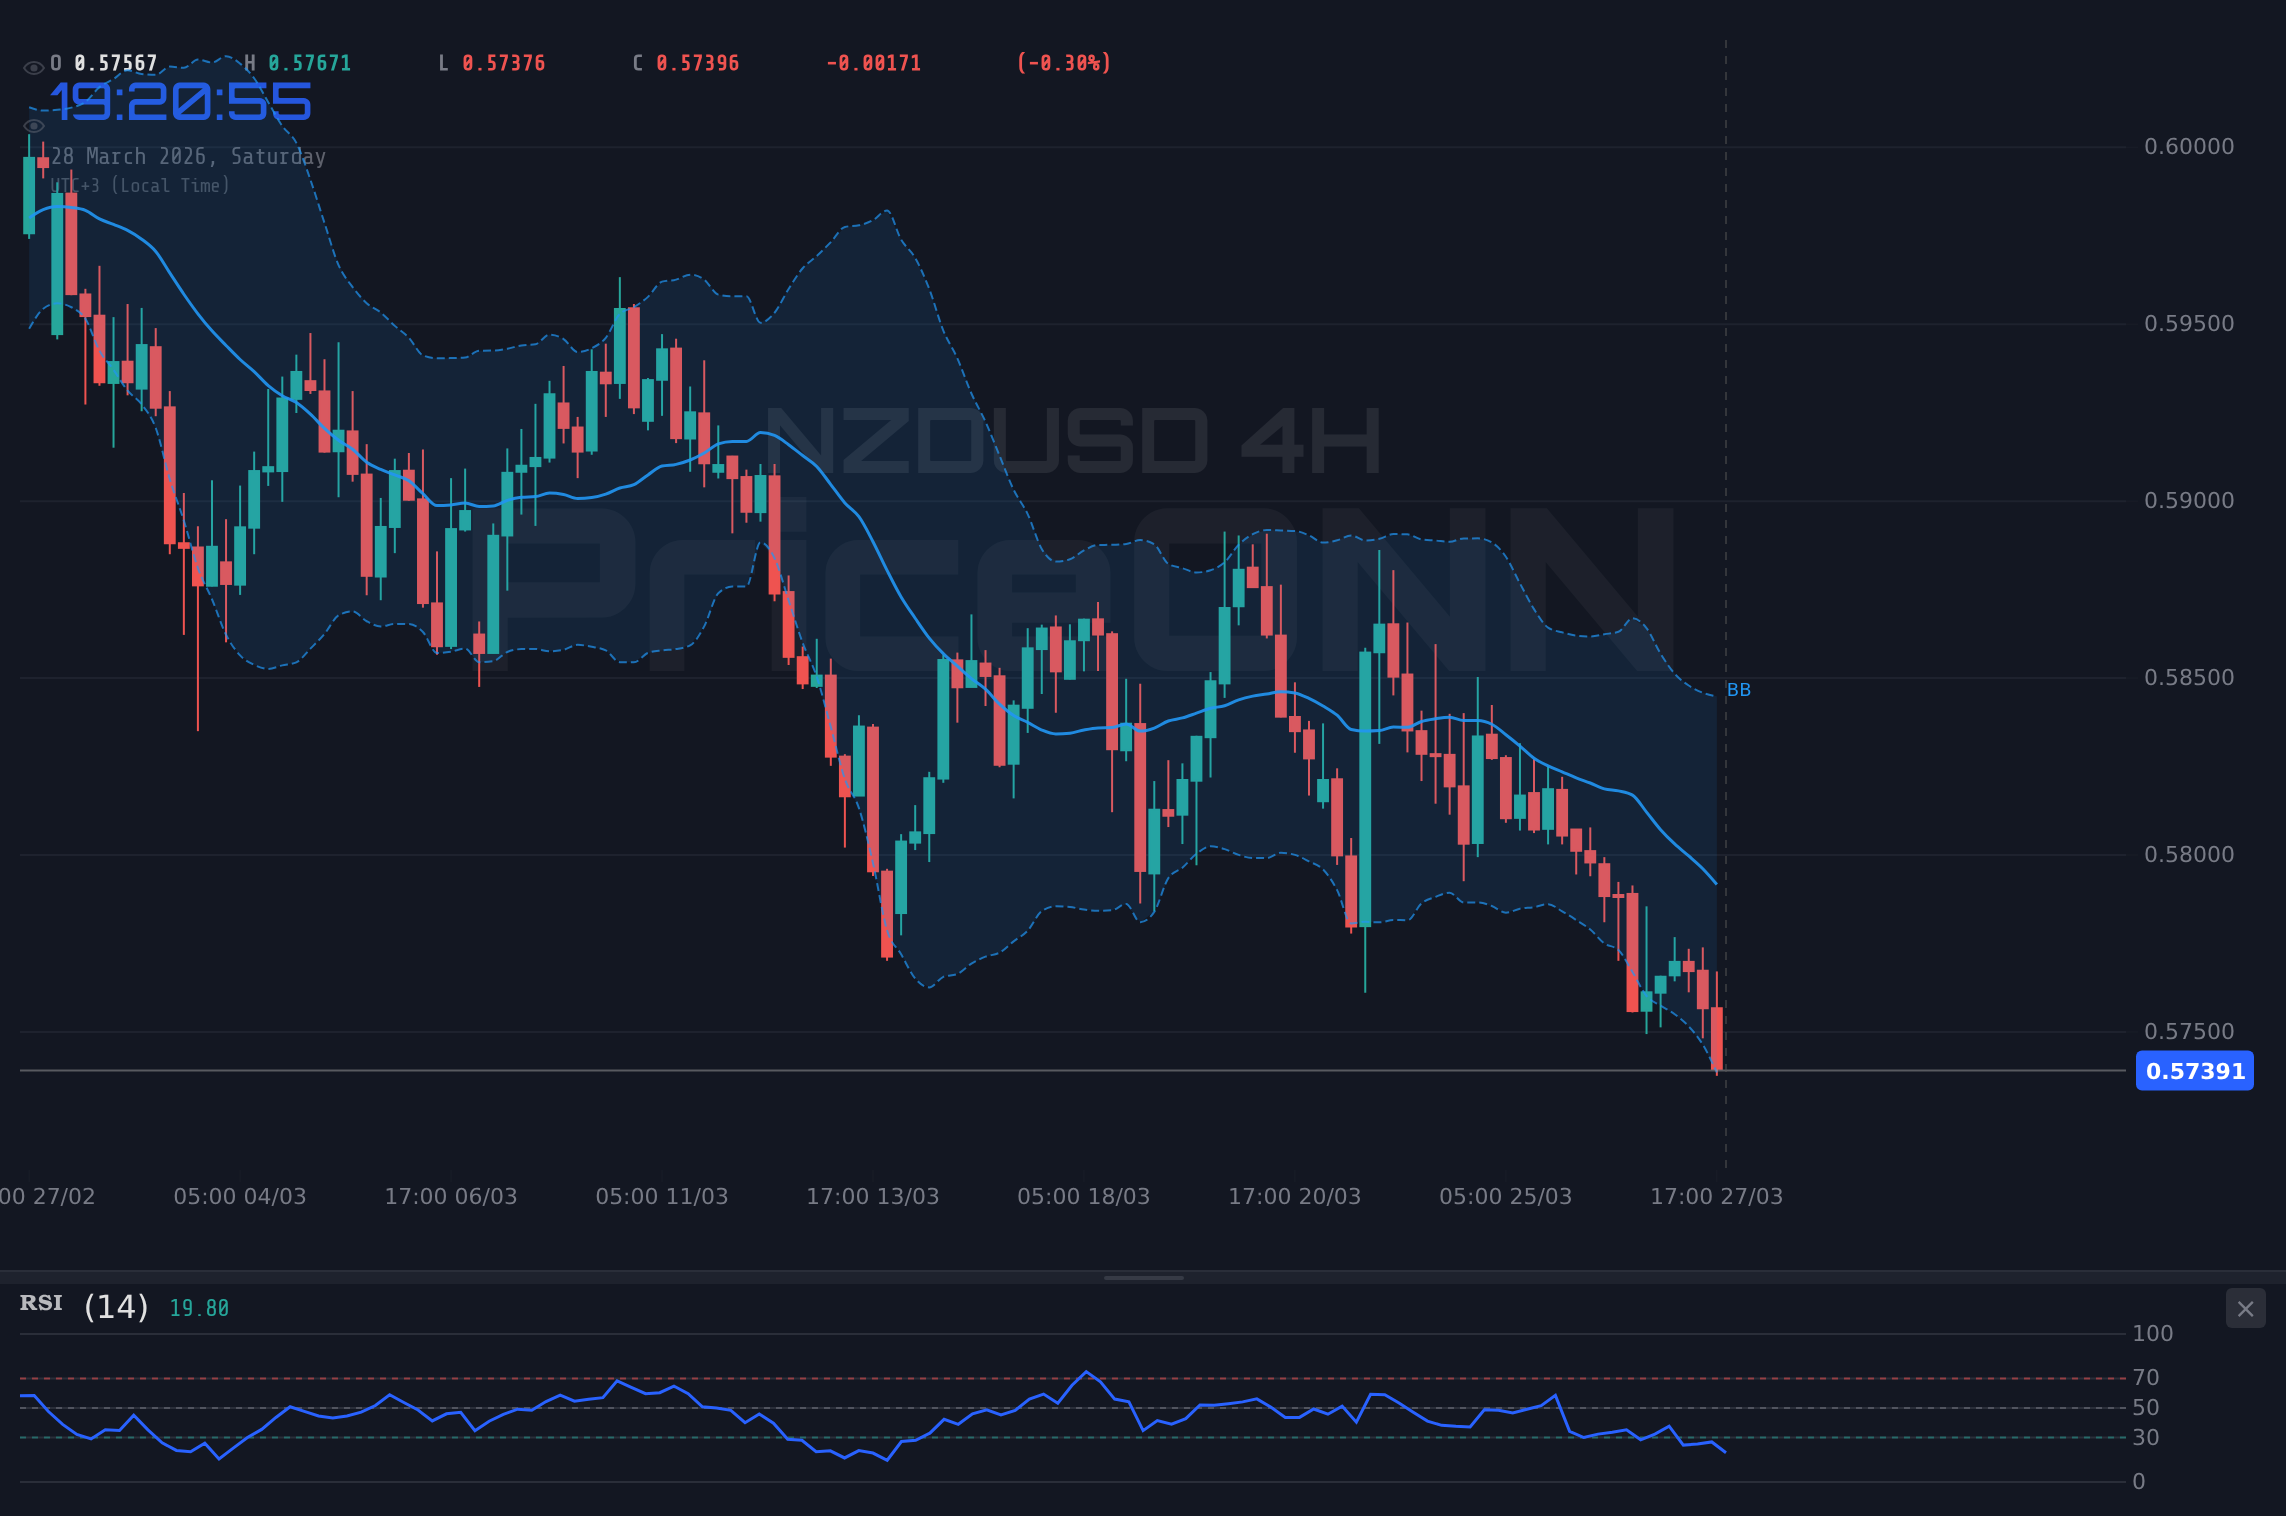Click the date label 28 March 2026, Saturday
Image resolution: width=2286 pixels, height=1516 pixels.
(190, 156)
